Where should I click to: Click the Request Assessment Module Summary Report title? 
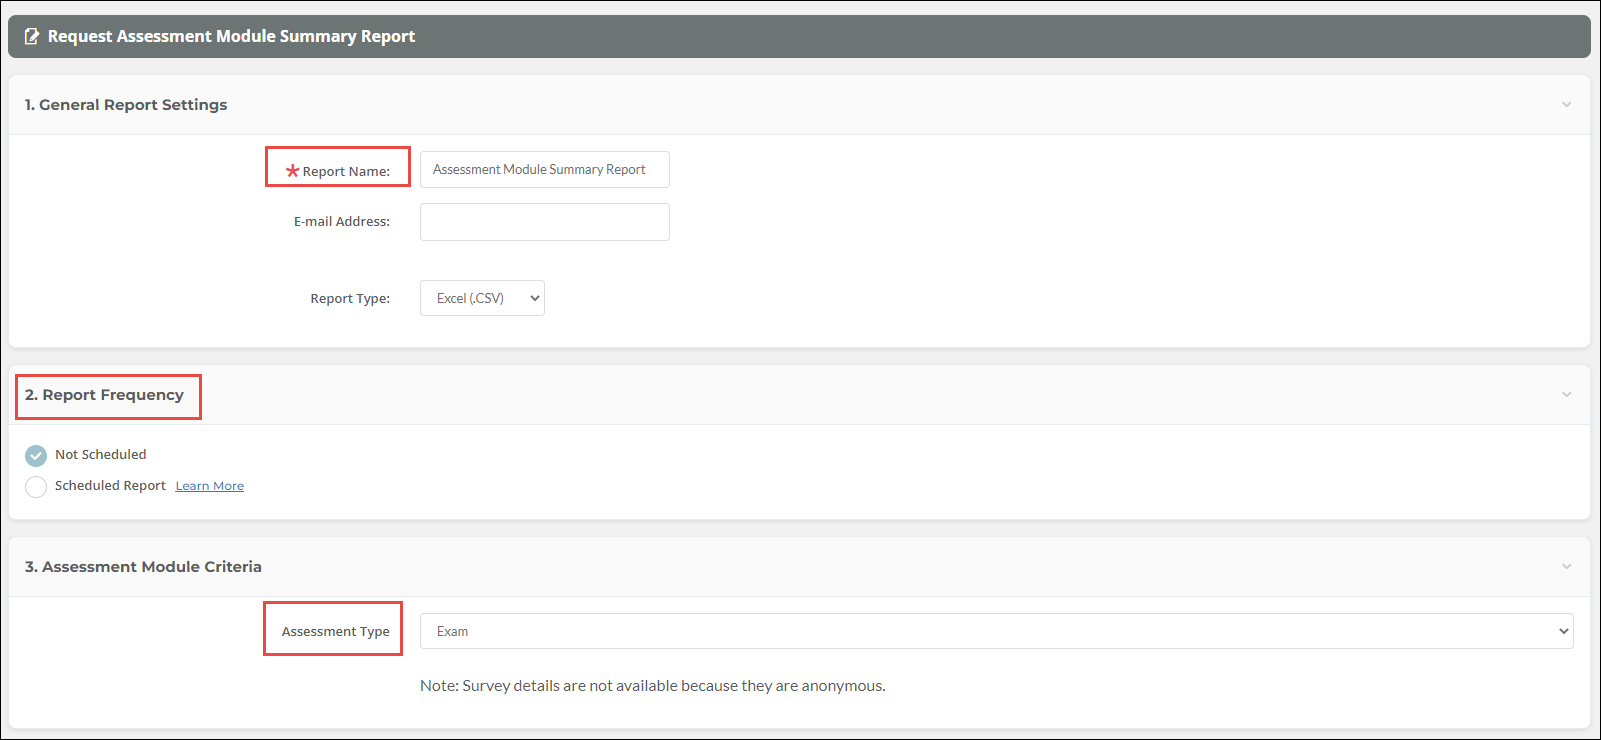(x=231, y=37)
